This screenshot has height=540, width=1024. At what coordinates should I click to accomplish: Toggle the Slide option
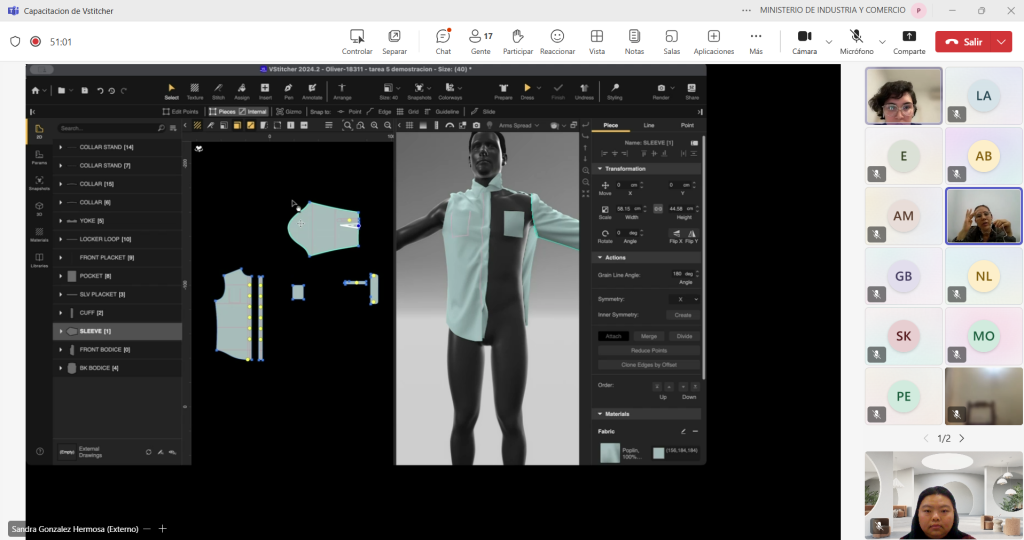[x=483, y=112]
